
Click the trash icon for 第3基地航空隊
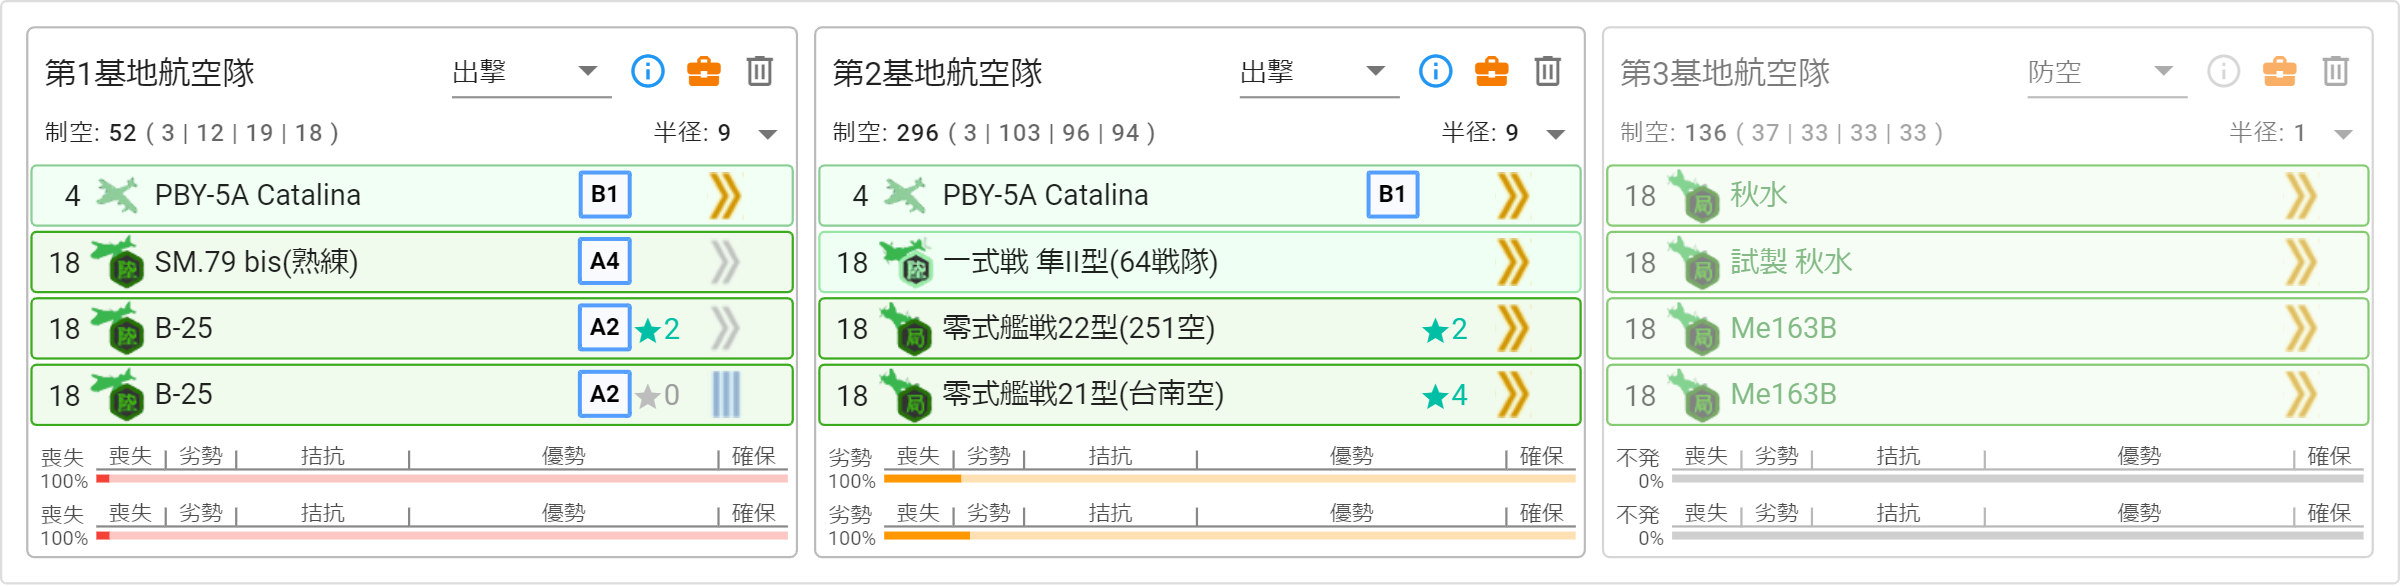tap(2335, 71)
